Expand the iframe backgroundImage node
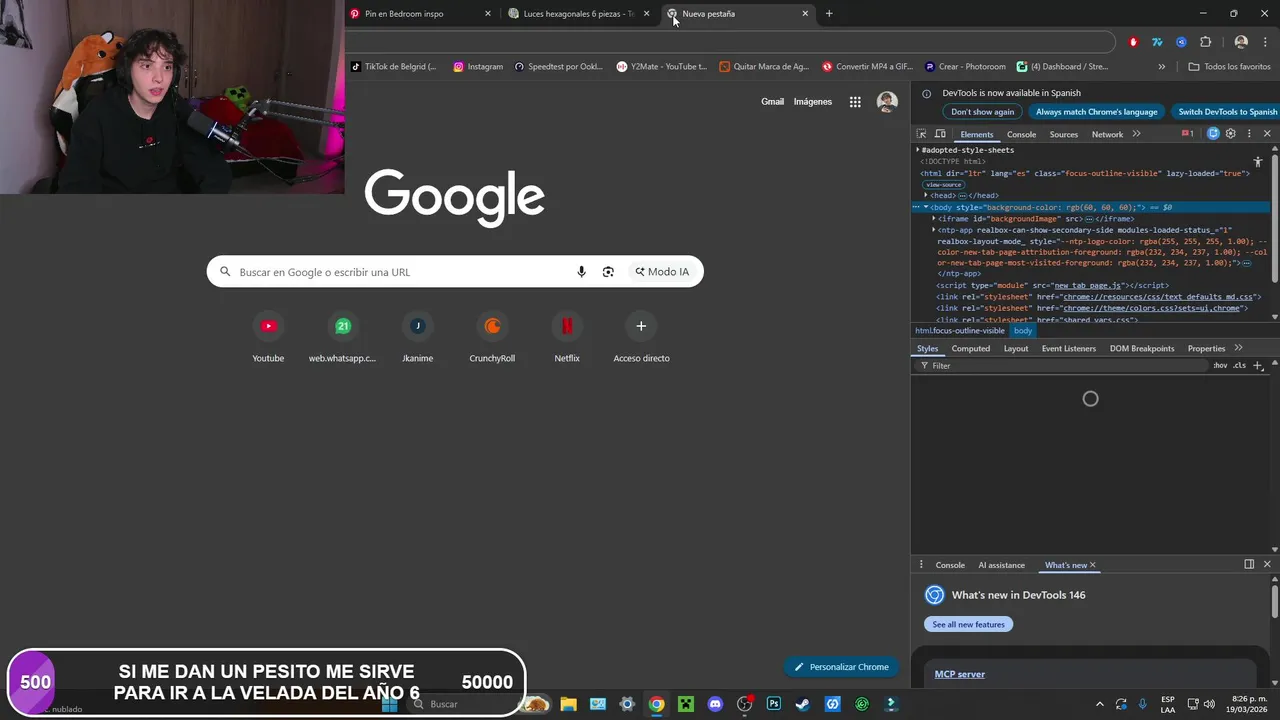The width and height of the screenshot is (1280, 720). coord(934,218)
